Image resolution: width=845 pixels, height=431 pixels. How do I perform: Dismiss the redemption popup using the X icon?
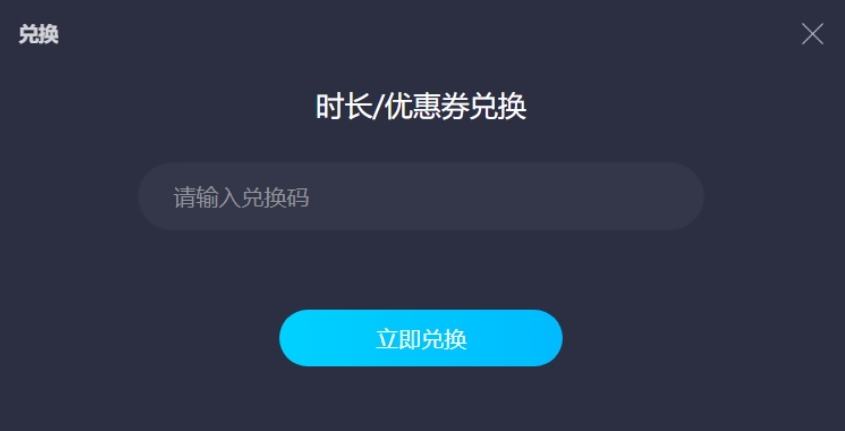tap(812, 34)
